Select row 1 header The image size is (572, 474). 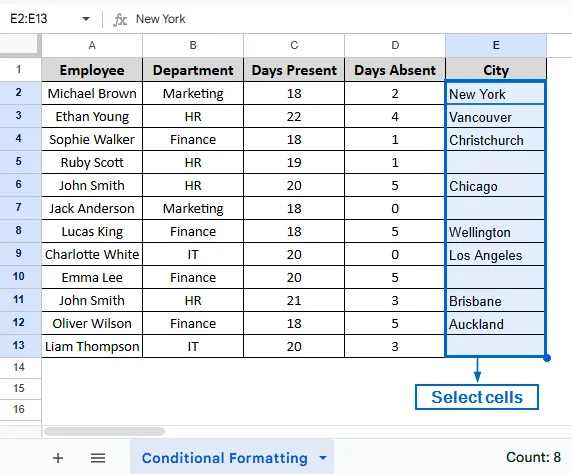tap(20, 69)
